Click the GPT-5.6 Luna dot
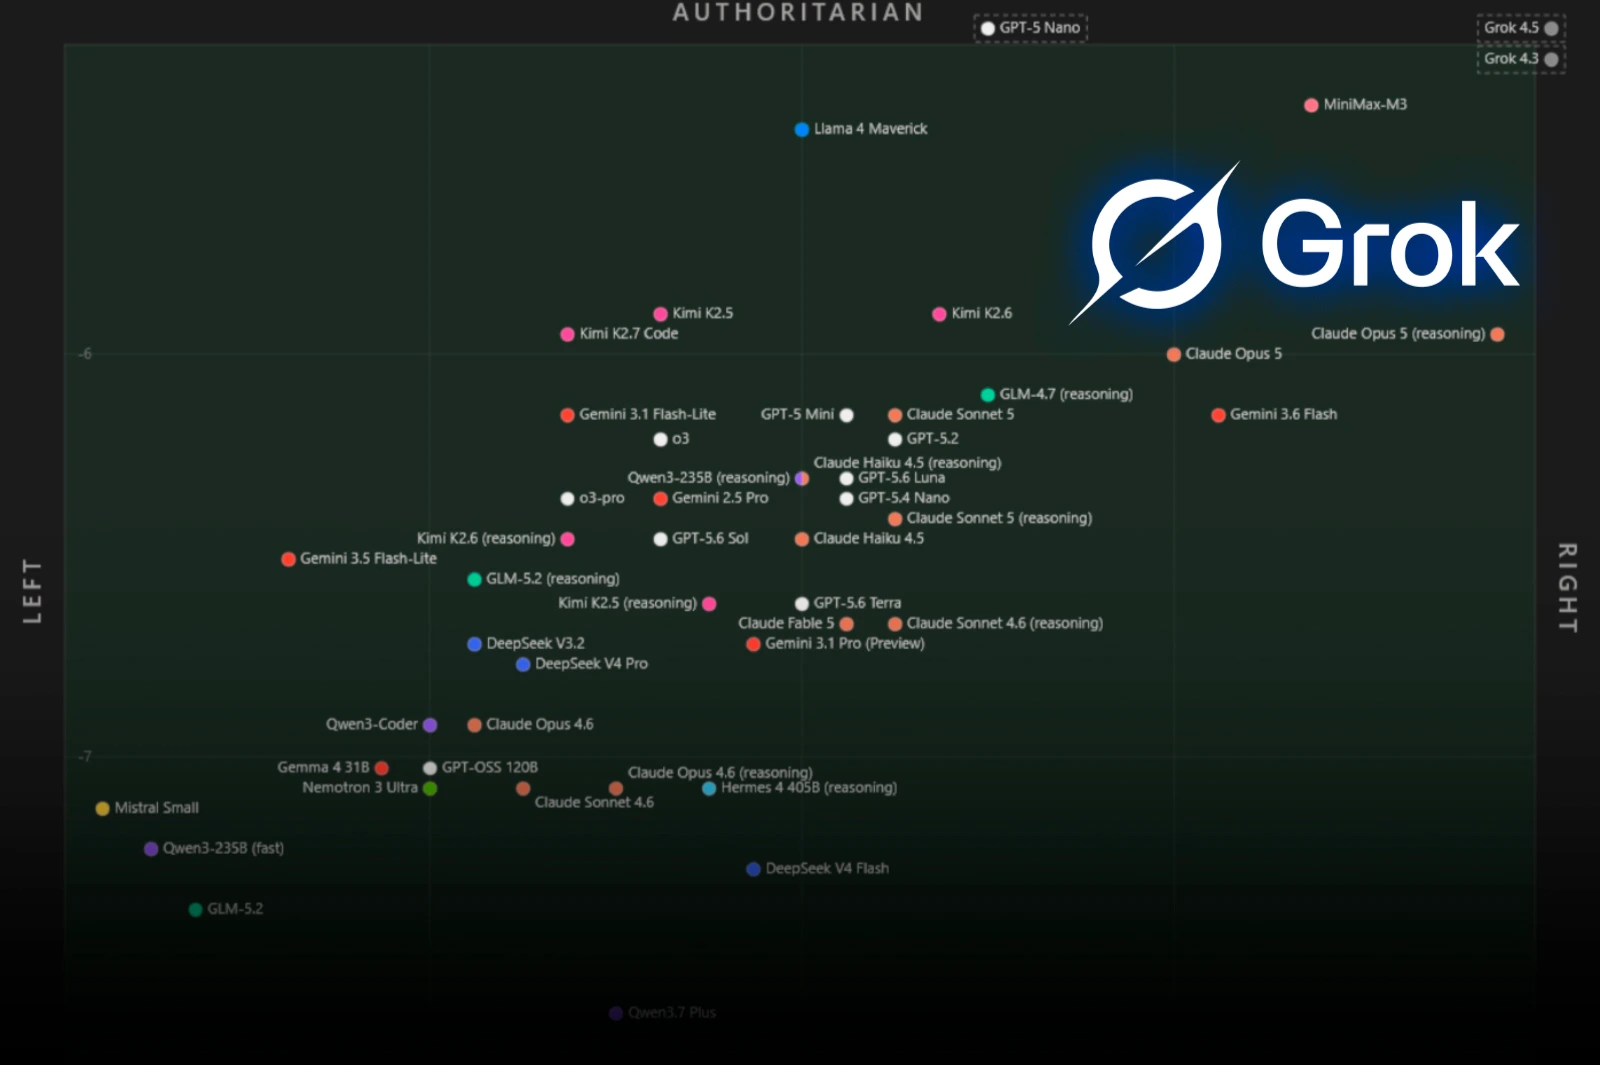Viewport: 1600px width, 1065px height. pos(846,478)
